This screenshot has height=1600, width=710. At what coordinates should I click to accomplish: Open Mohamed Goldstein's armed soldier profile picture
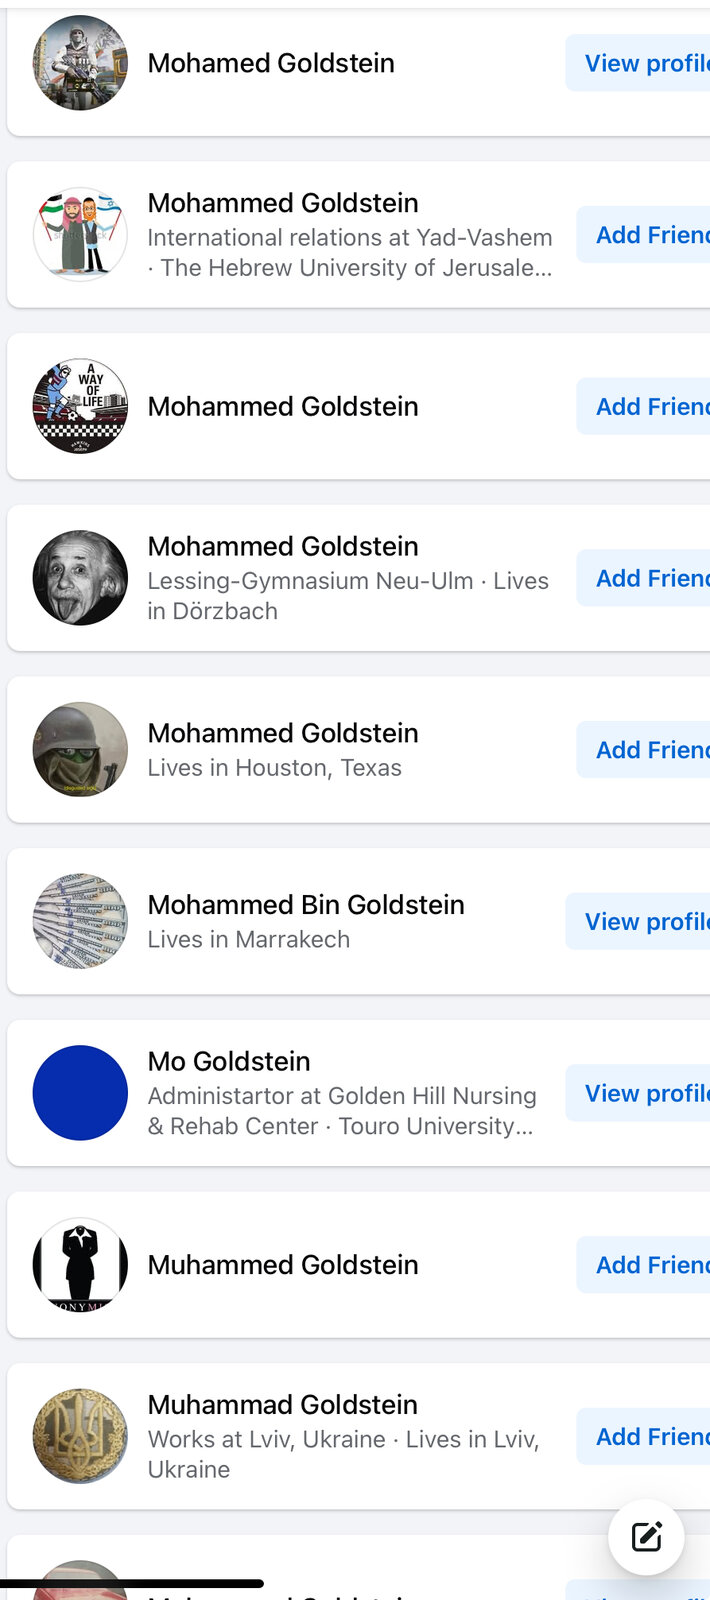(x=80, y=63)
